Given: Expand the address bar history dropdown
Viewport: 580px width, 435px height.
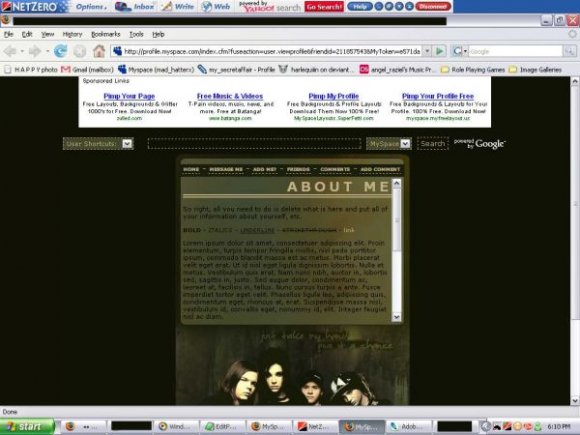Looking at the screenshot, I should [427, 51].
